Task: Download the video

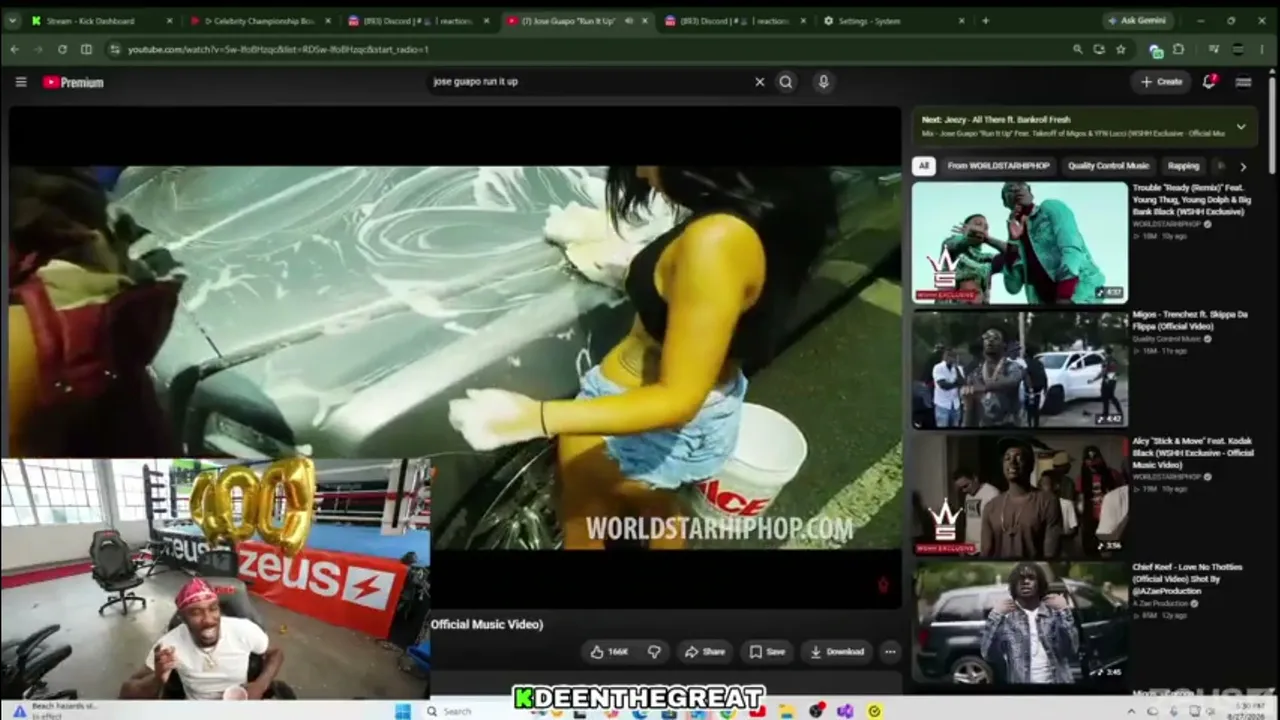Action: (x=837, y=652)
